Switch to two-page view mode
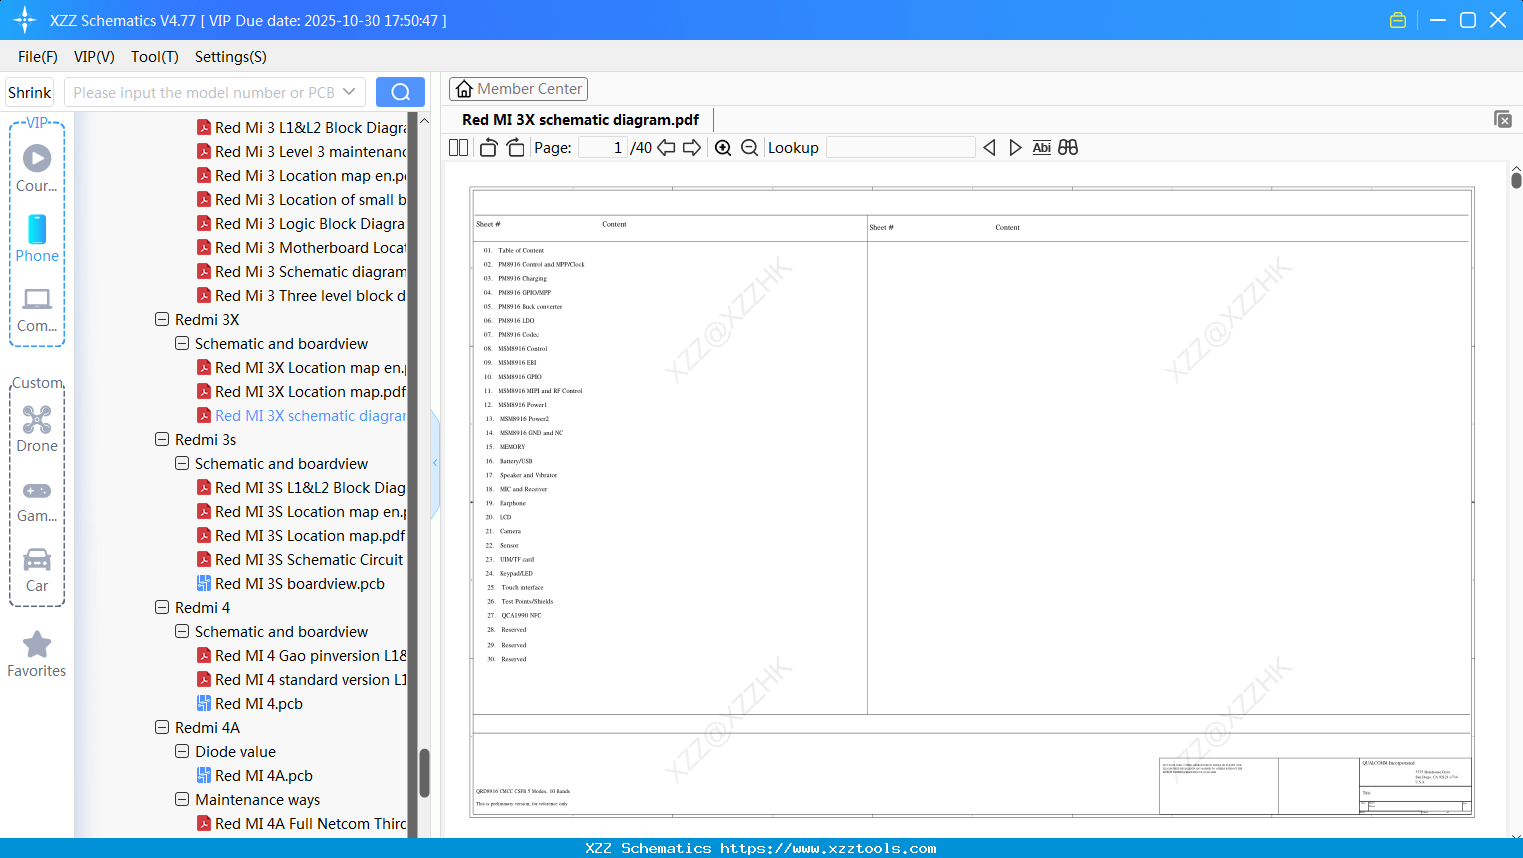1523x858 pixels. (x=457, y=147)
